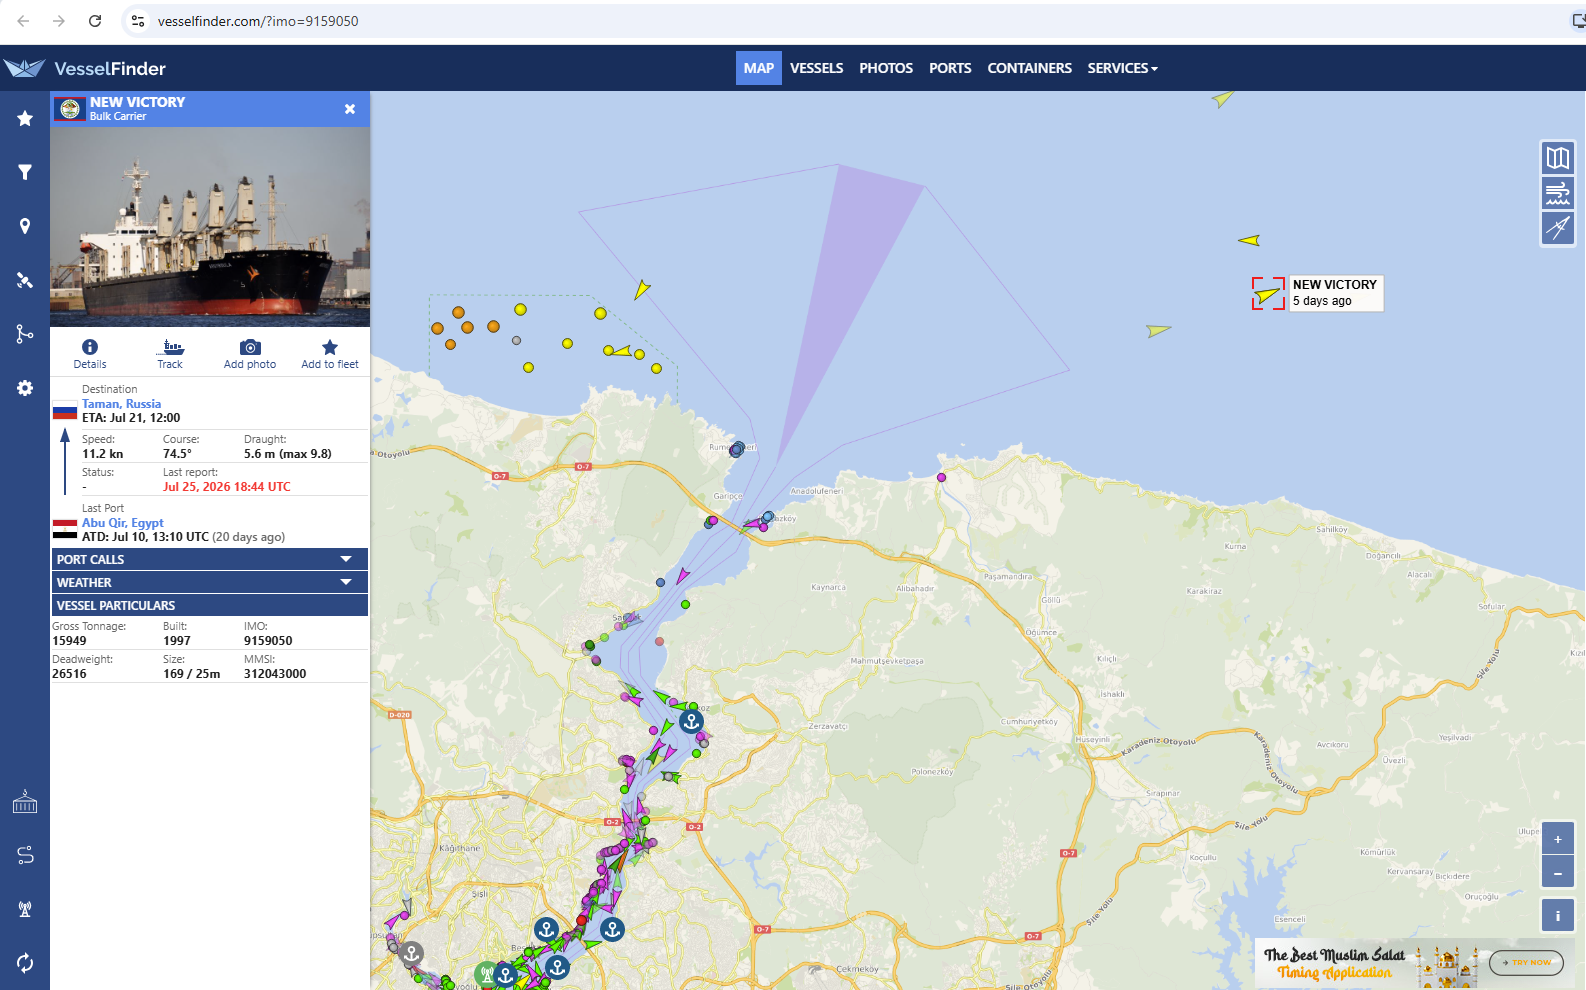Click the NEW VICTORY vessel marker on map
This screenshot has height=990, width=1586.
1268,294
